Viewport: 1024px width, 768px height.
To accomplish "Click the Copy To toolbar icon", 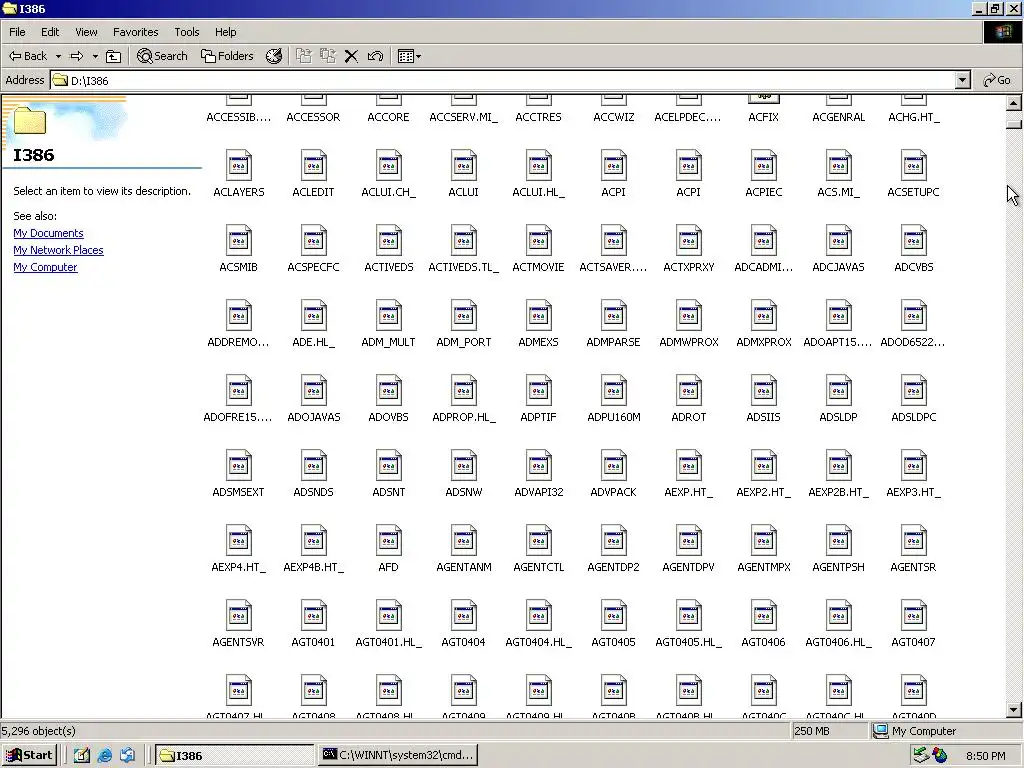I will (328, 56).
